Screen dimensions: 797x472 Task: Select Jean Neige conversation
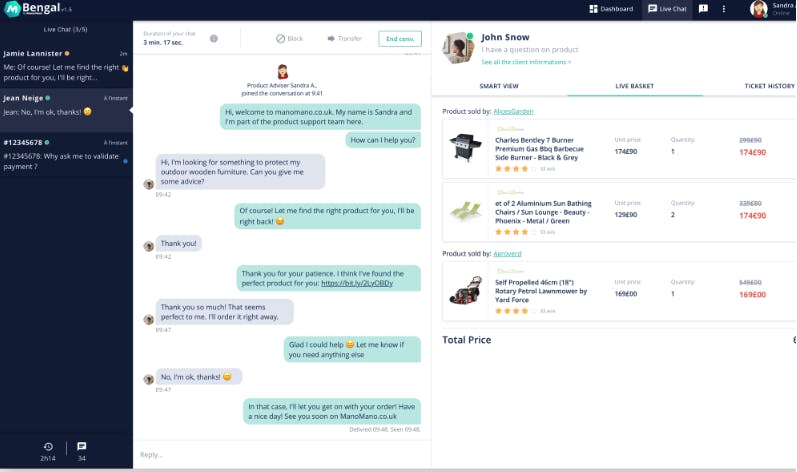66,109
